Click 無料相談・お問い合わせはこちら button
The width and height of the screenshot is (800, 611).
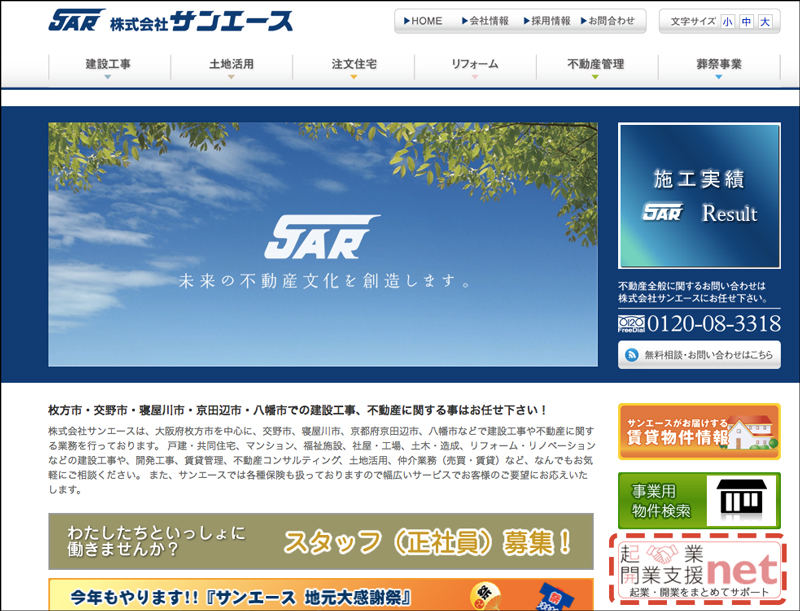point(699,354)
